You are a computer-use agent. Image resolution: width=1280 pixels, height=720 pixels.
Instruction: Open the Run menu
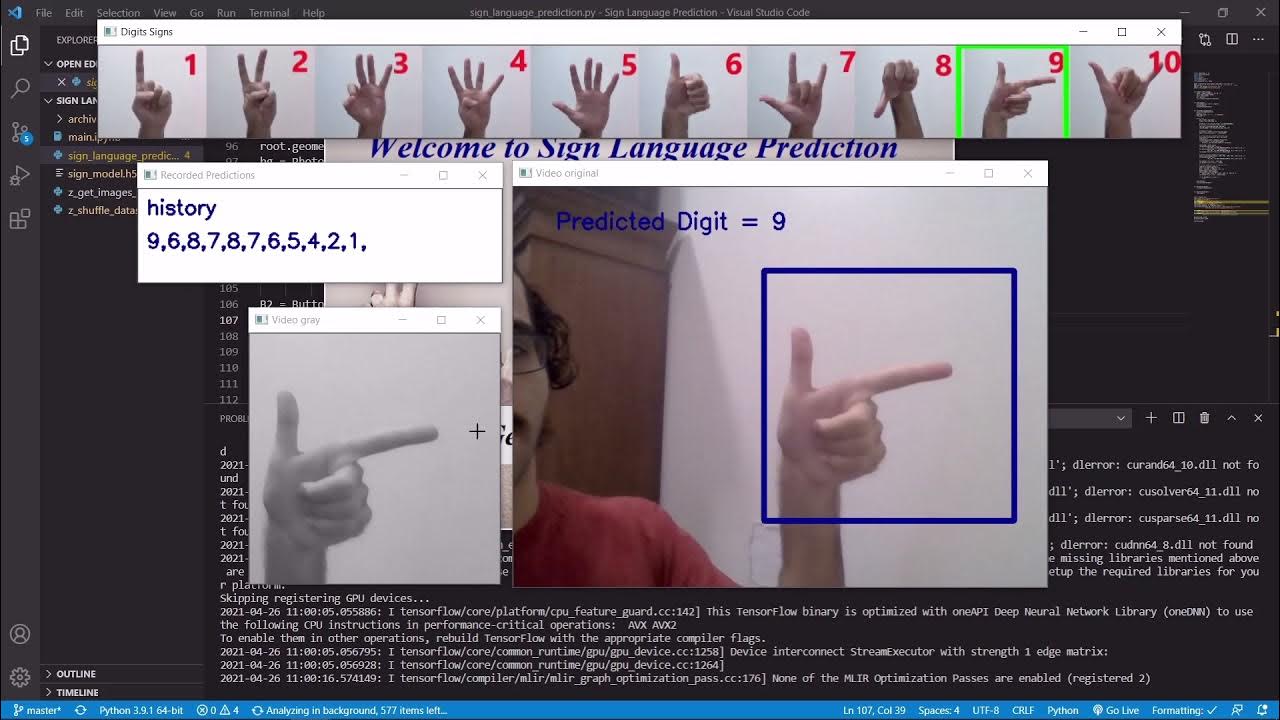click(x=226, y=13)
